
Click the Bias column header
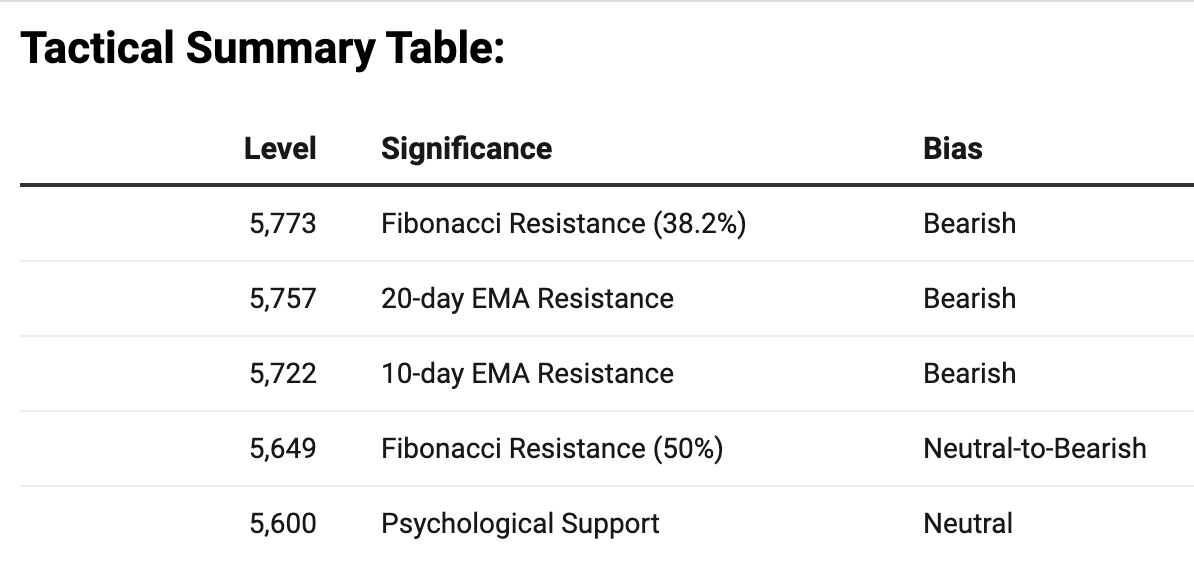coord(953,149)
